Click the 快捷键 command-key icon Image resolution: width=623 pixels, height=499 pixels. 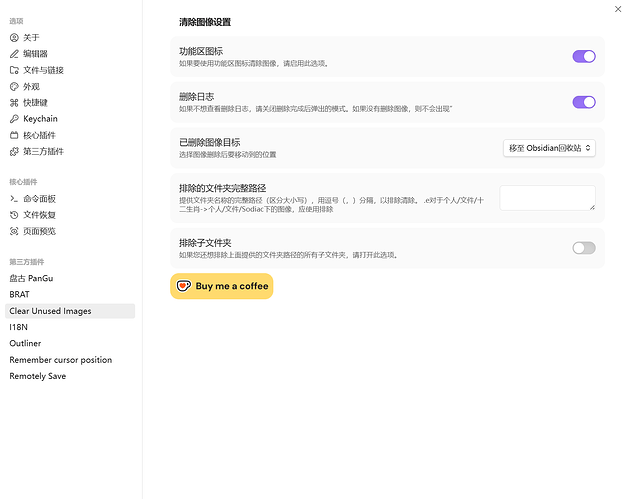tap(14, 103)
